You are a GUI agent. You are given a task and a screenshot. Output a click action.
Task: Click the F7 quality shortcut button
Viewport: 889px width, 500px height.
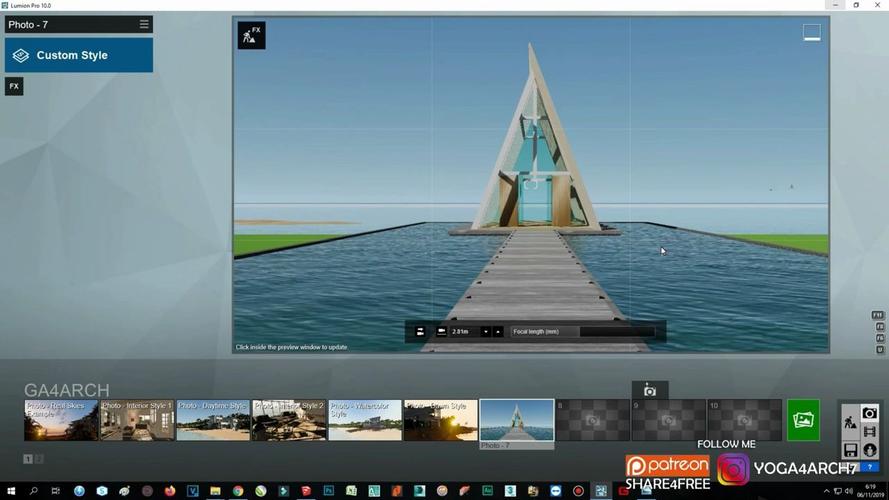tap(880, 349)
